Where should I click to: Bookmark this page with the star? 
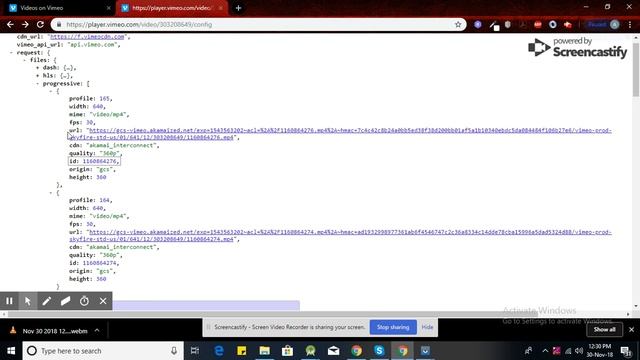click(x=458, y=24)
